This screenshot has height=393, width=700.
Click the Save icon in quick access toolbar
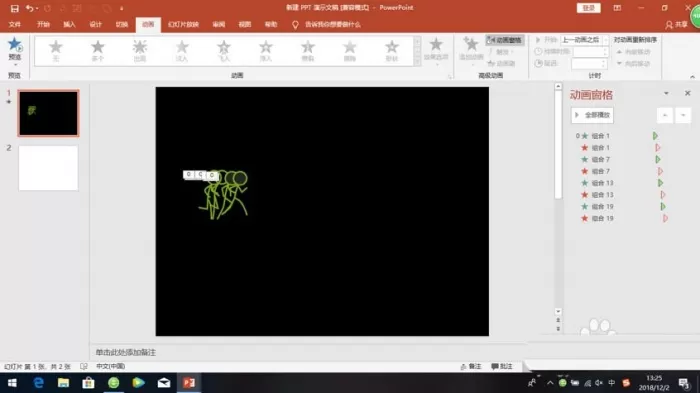[x=15, y=8]
